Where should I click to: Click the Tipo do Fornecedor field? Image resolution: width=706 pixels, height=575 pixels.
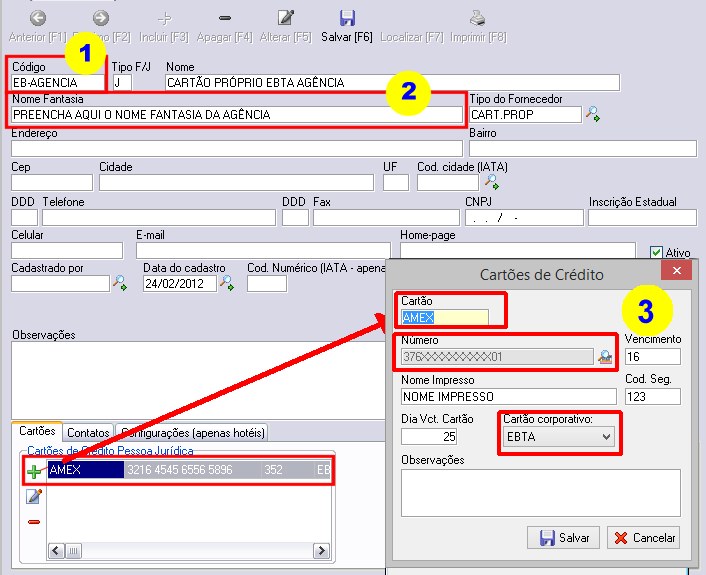click(x=525, y=114)
